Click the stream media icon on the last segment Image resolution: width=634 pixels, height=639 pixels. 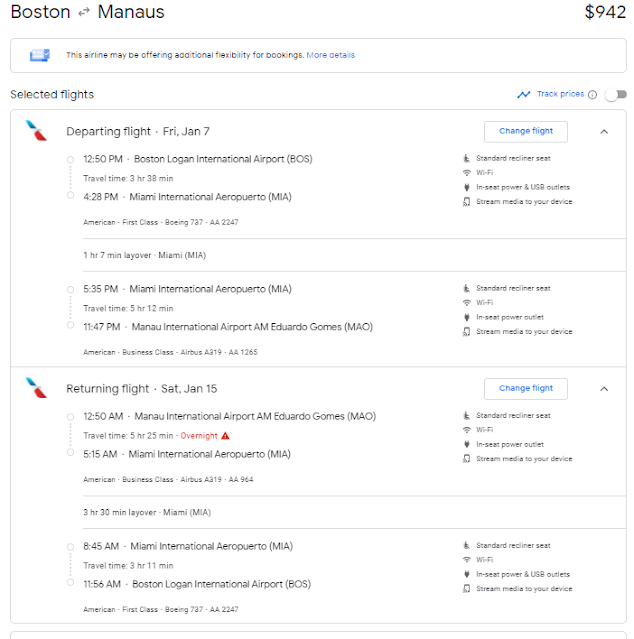click(467, 589)
